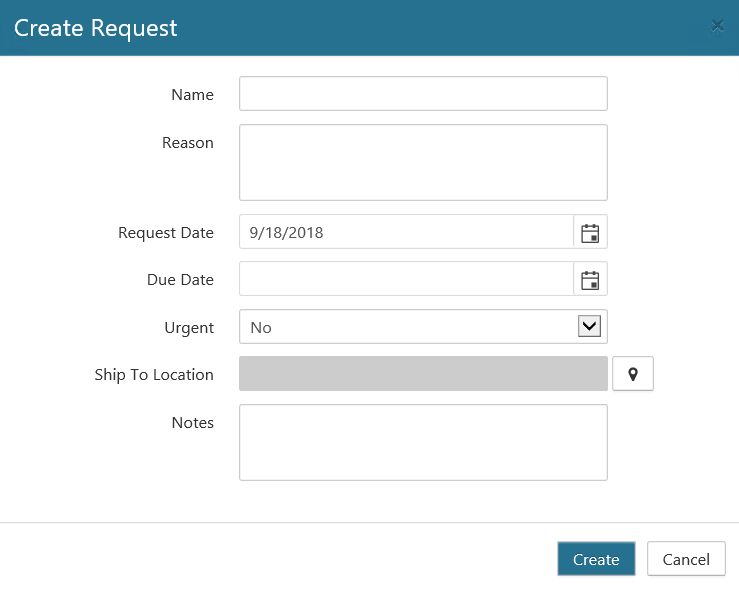The height and width of the screenshot is (591, 739).
Task: Click the Reason field label
Action: point(188,143)
